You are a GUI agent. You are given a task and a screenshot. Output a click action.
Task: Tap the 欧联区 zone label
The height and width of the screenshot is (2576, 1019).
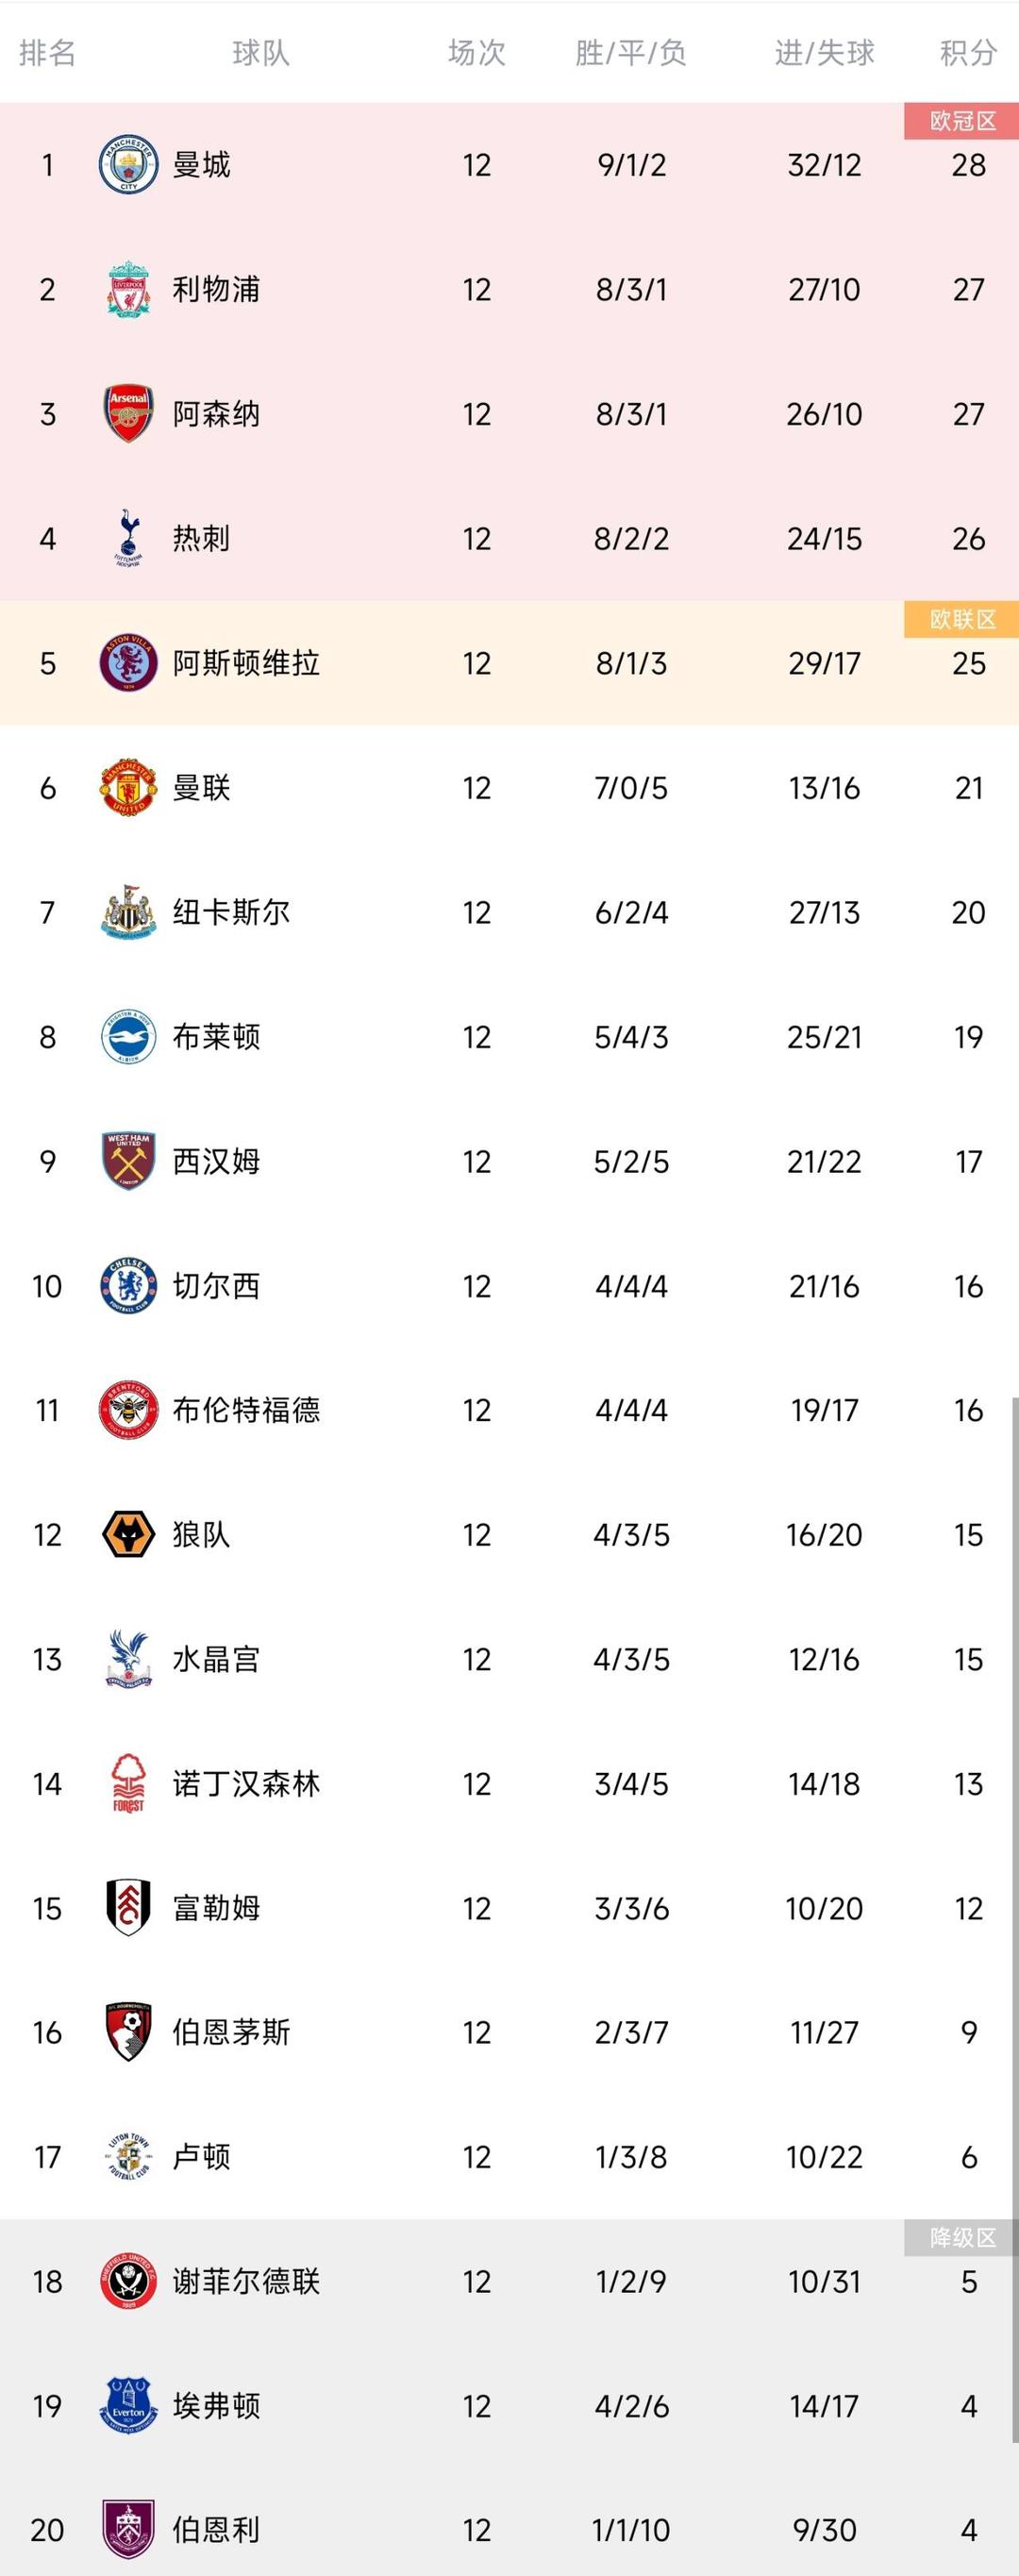pos(962,619)
